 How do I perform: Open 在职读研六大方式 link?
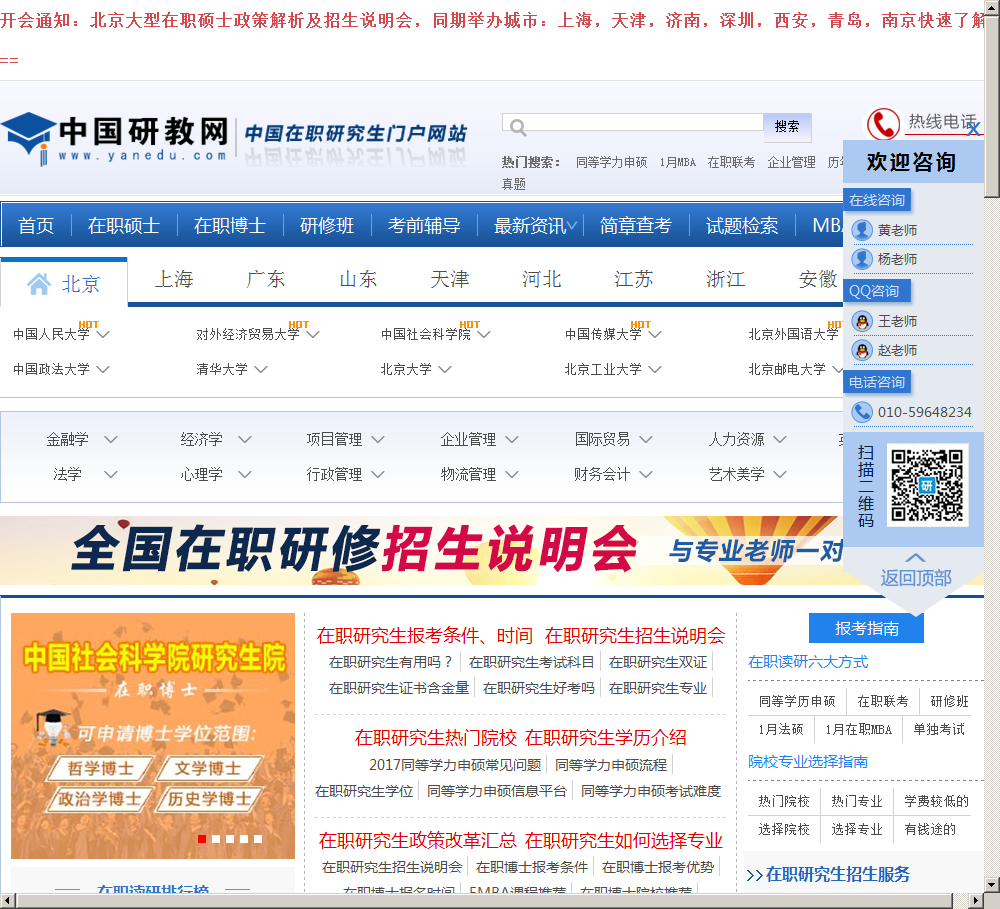808,661
